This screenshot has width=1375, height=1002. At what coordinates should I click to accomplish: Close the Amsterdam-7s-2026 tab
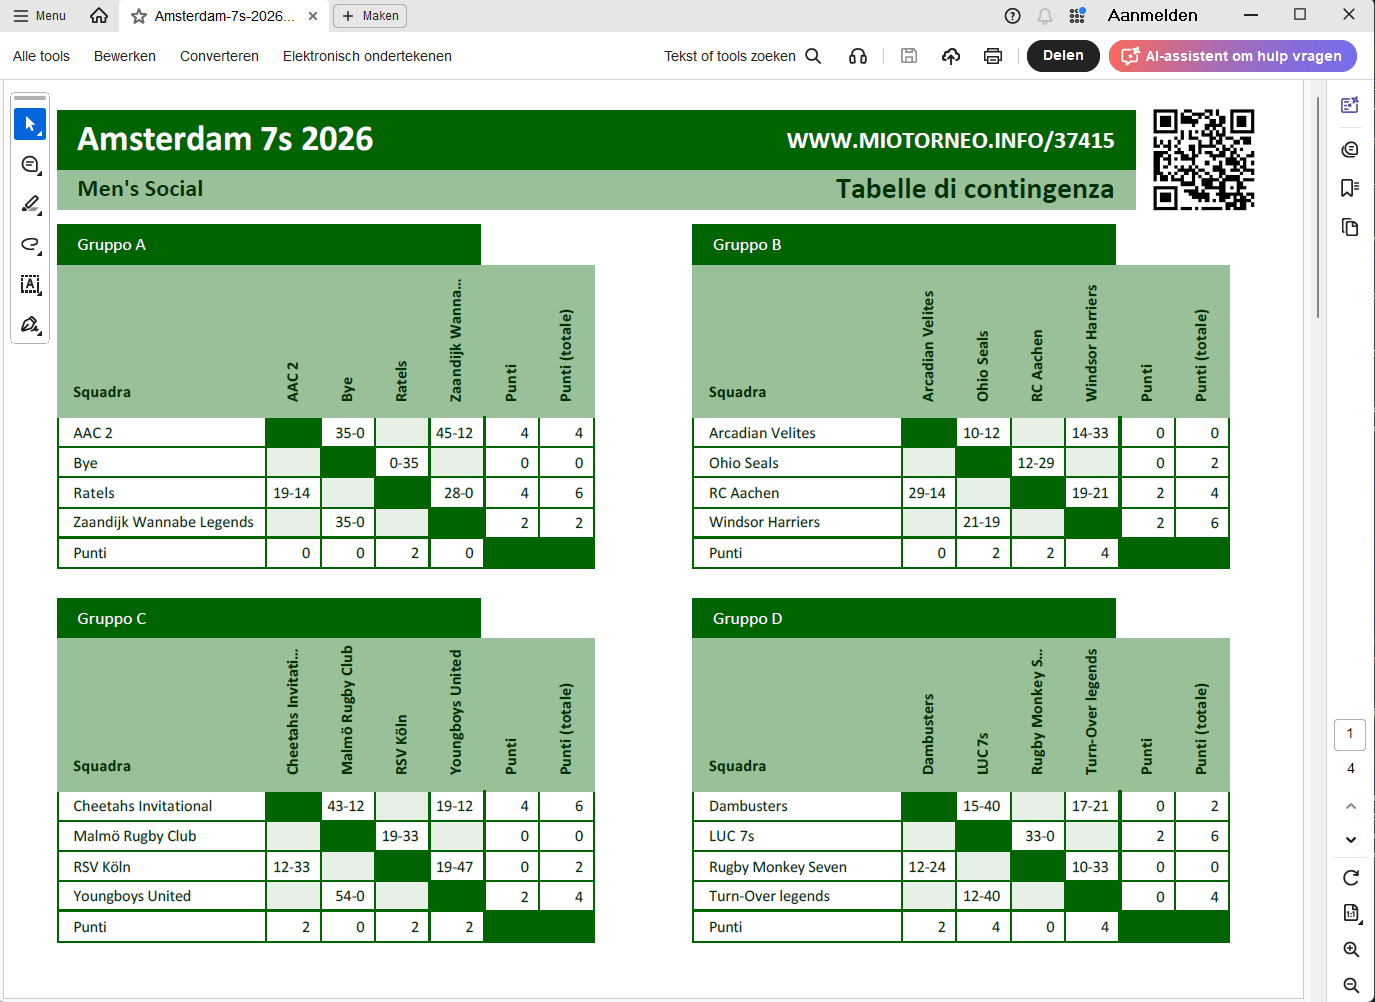point(313,16)
